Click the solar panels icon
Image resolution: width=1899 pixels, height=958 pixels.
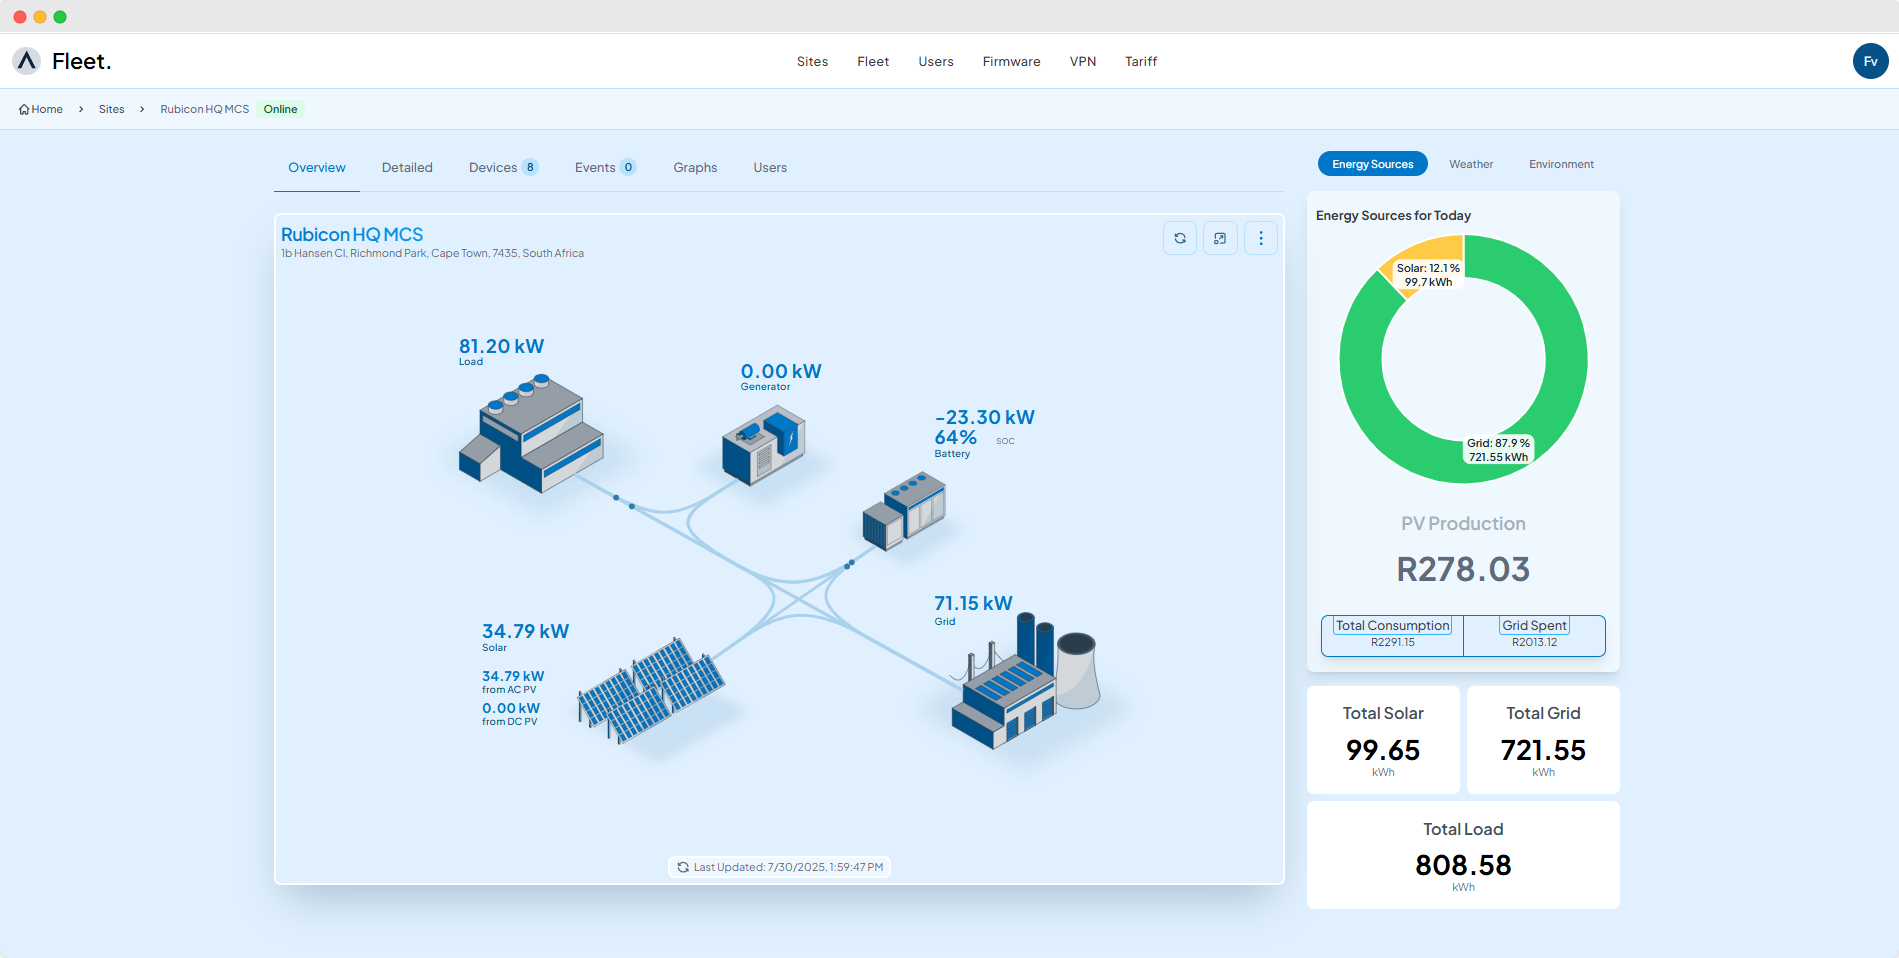[x=651, y=690]
